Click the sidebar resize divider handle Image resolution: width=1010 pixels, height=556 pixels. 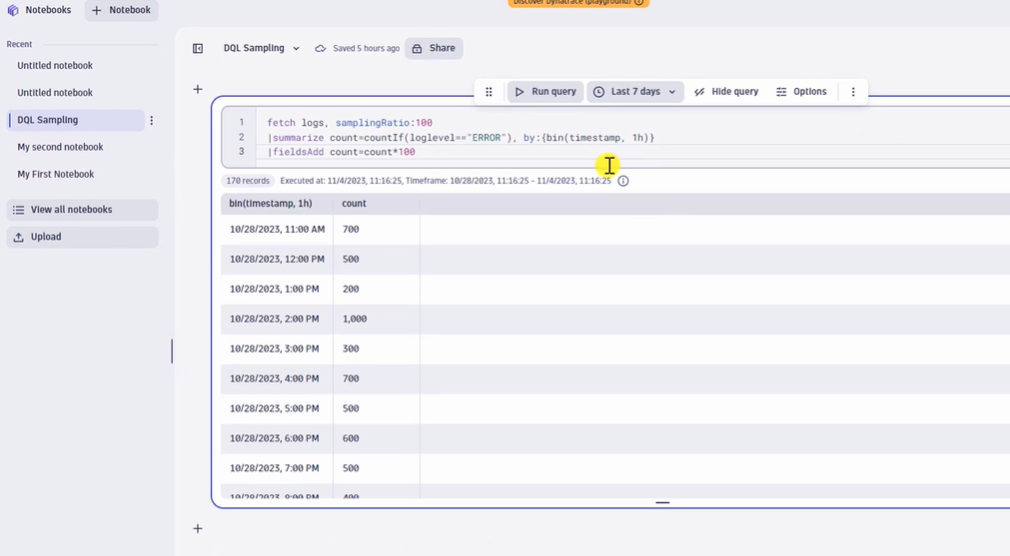(x=172, y=351)
